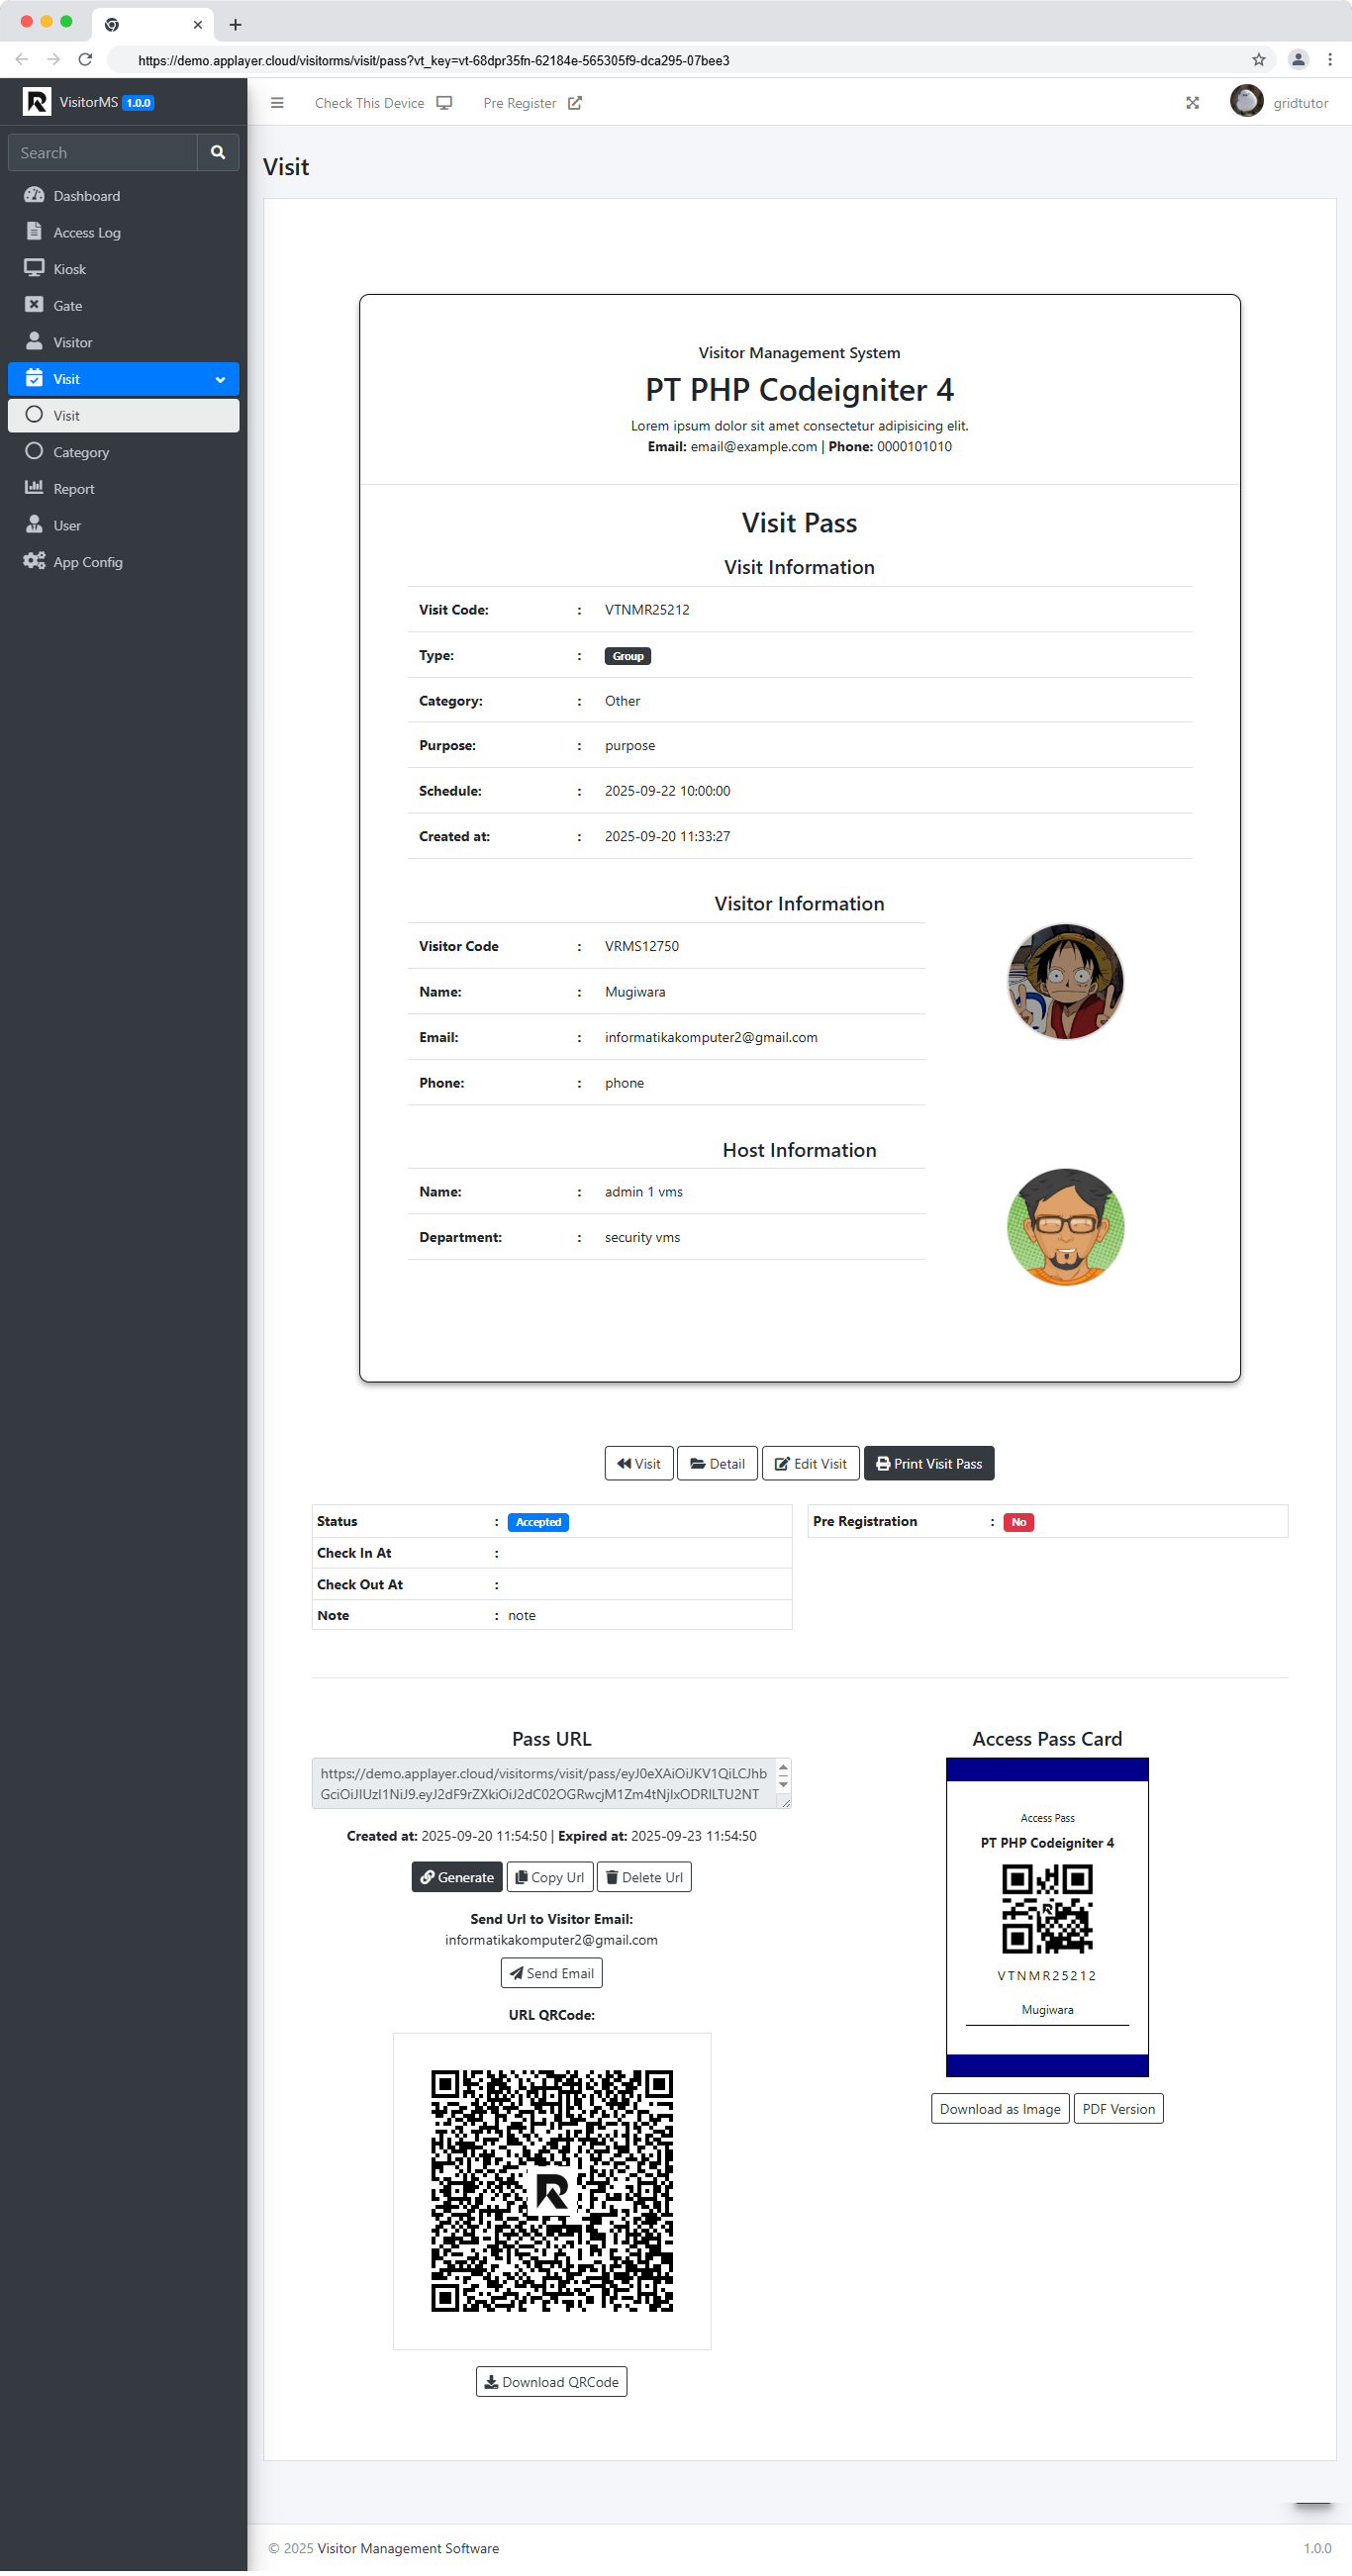Click the Pre Register external link icon
The width and height of the screenshot is (1352, 2576).
575,103
